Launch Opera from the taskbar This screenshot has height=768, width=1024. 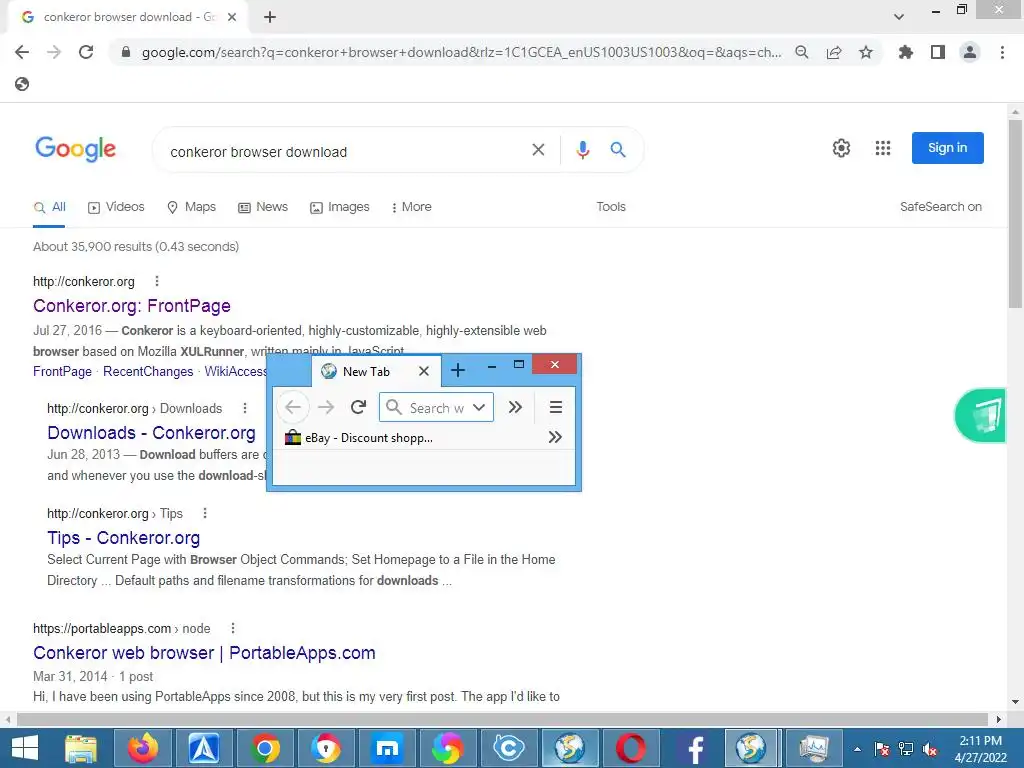631,748
